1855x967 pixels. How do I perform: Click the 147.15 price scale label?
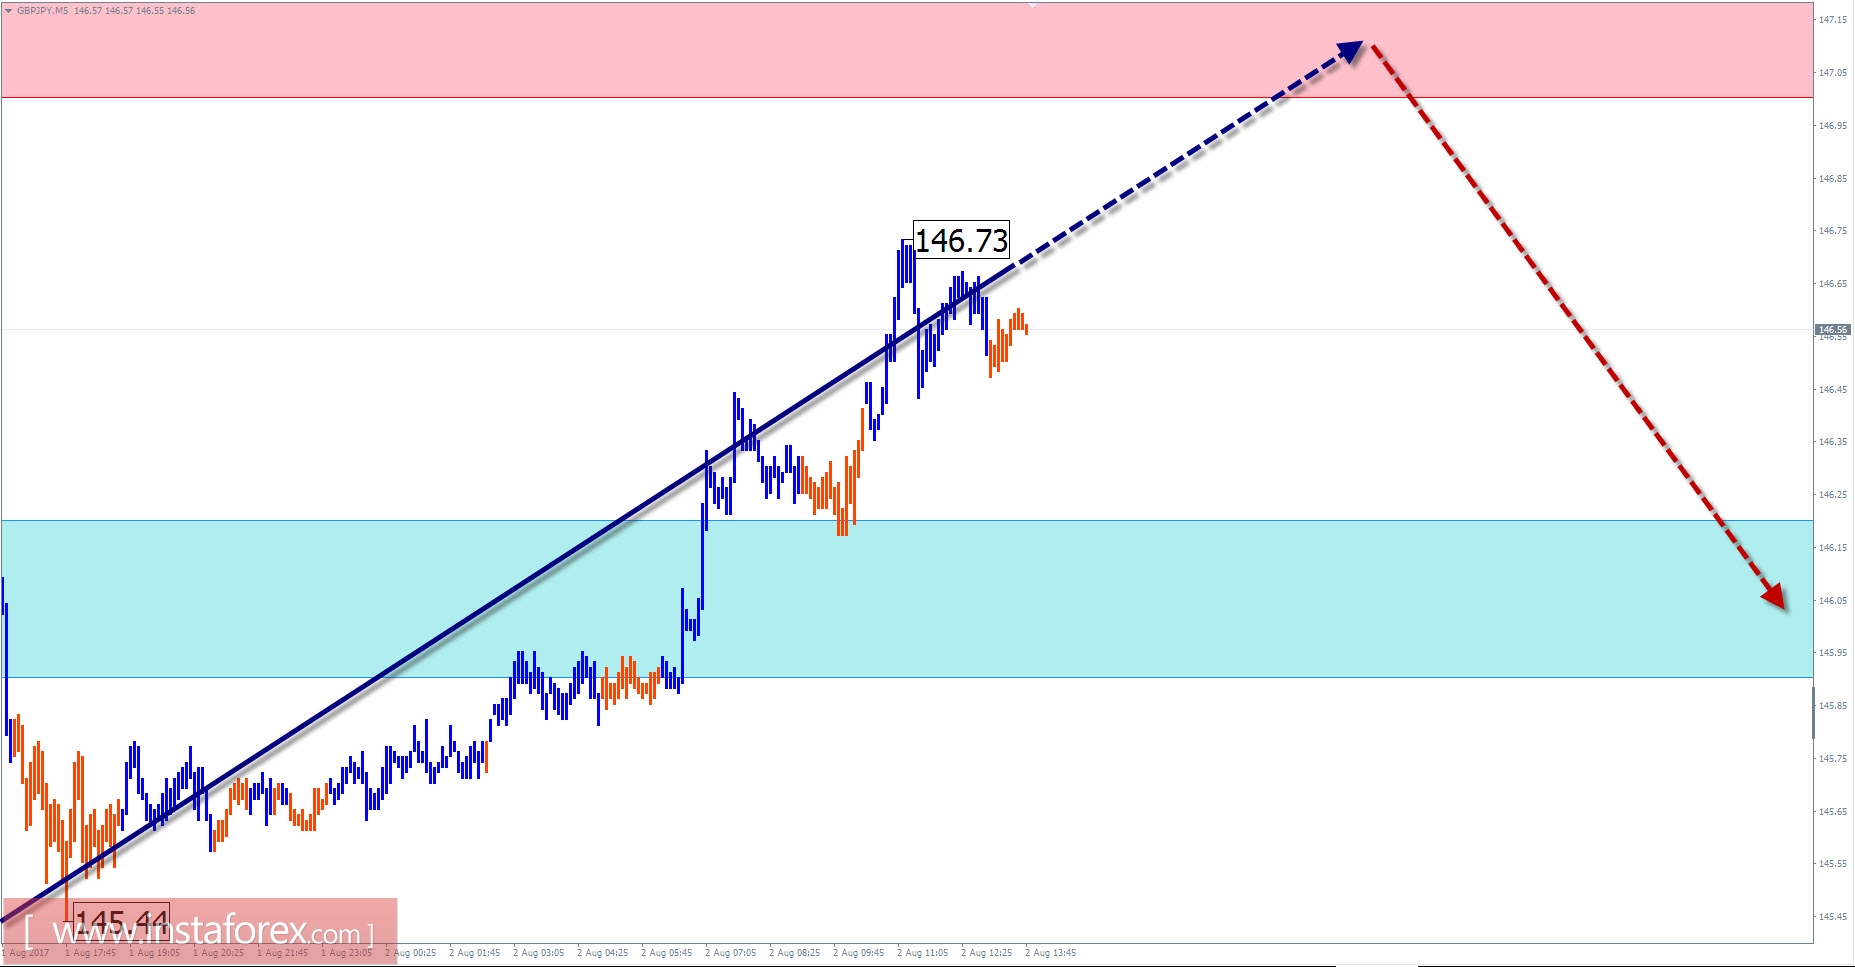point(1833,21)
